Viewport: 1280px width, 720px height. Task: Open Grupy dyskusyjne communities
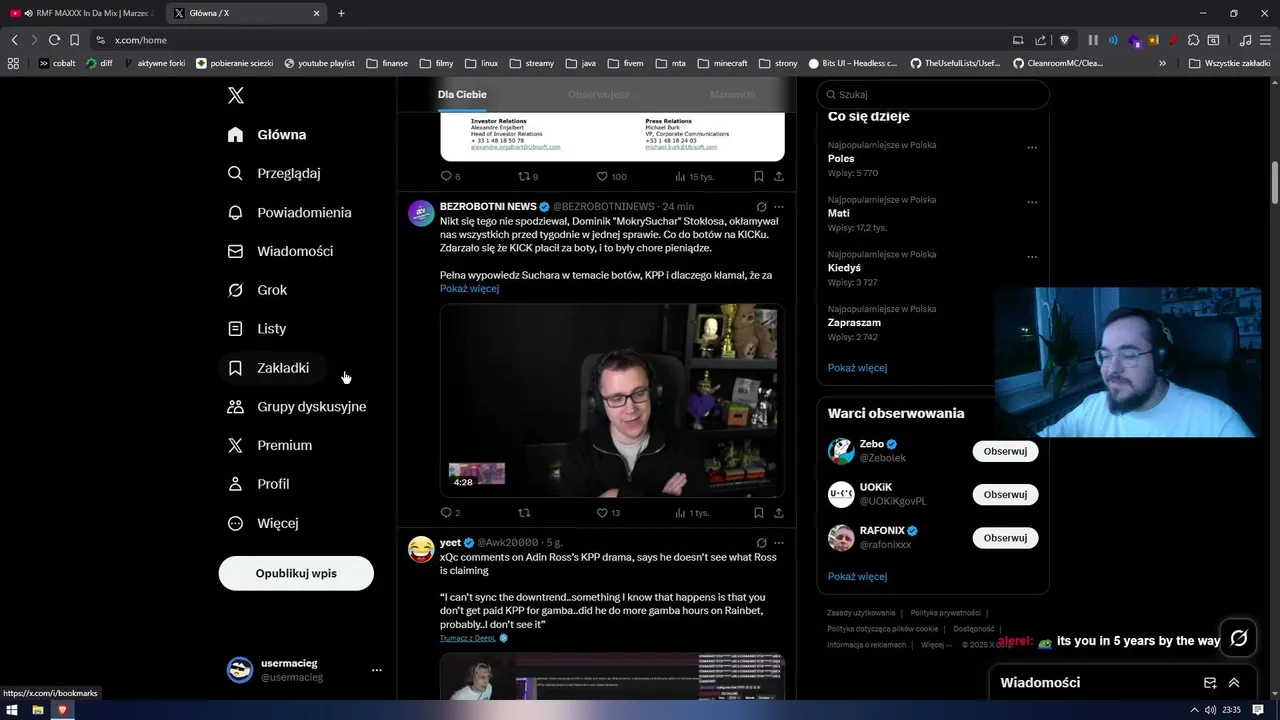(297, 407)
